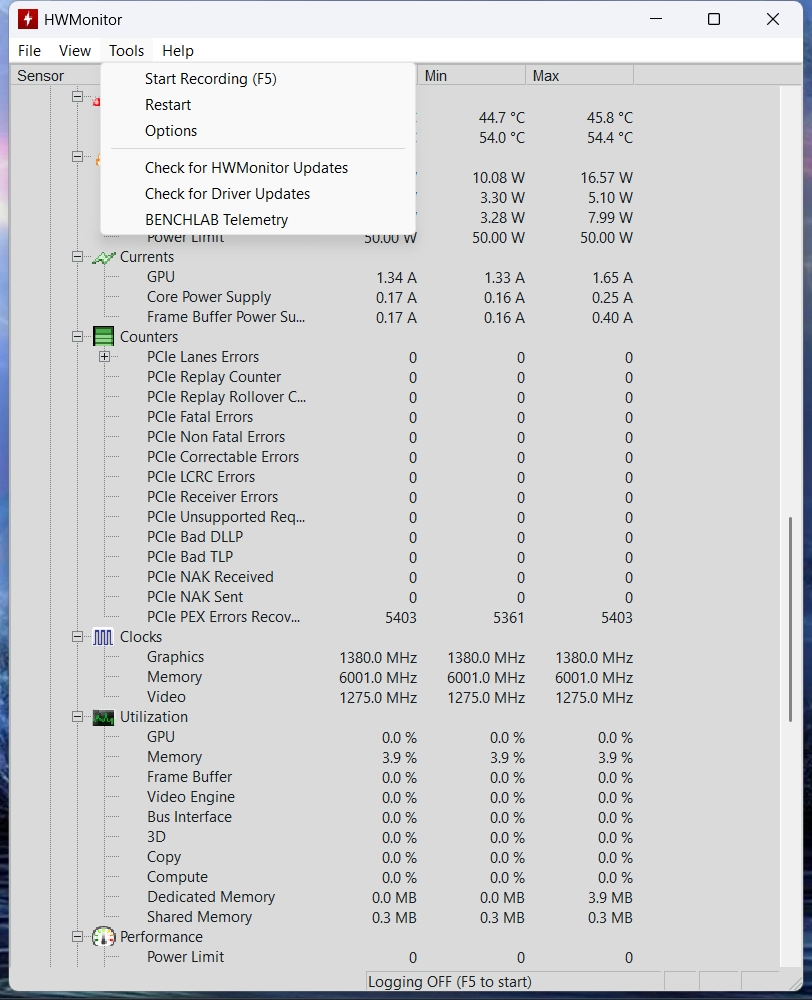Click the Performance gauge icon

click(103, 937)
